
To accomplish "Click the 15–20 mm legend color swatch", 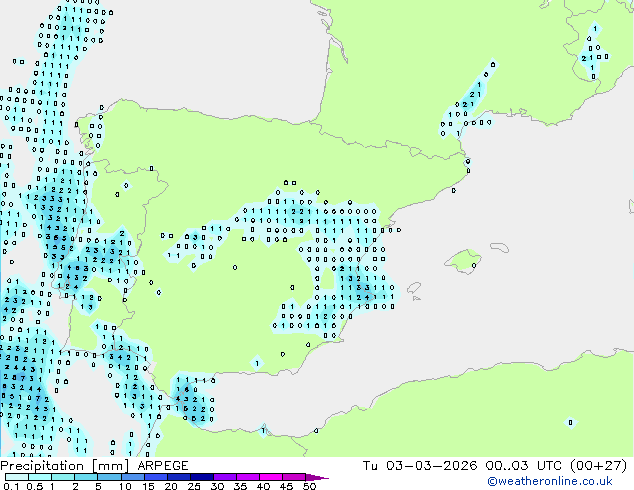I will click(155, 477).
